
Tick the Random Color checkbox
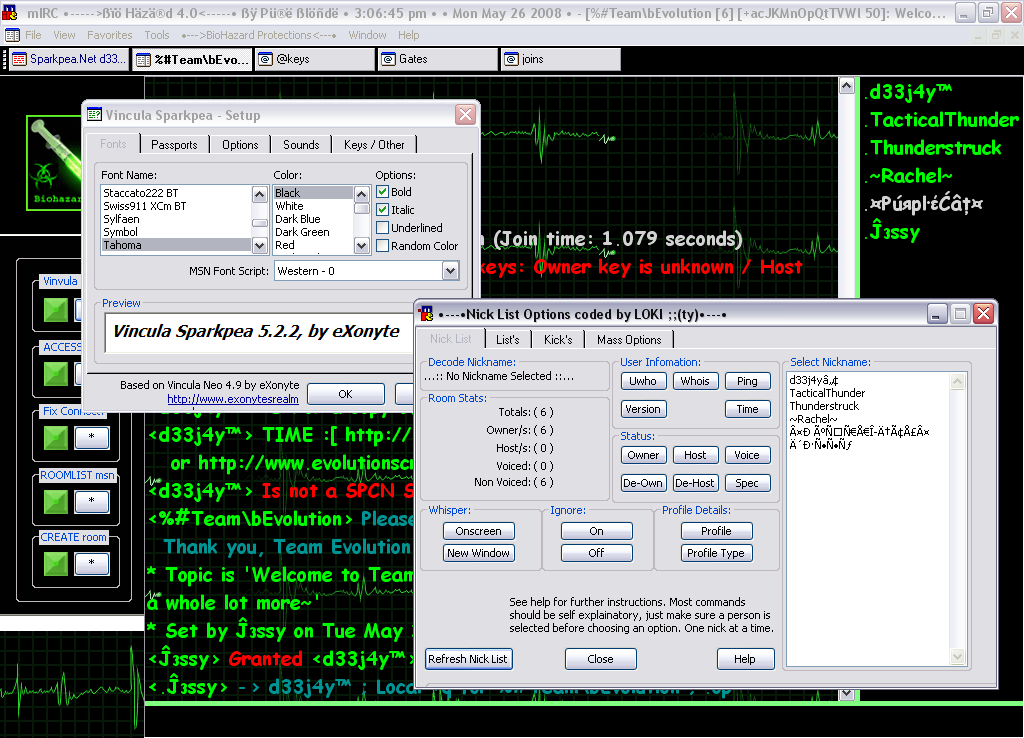383,246
